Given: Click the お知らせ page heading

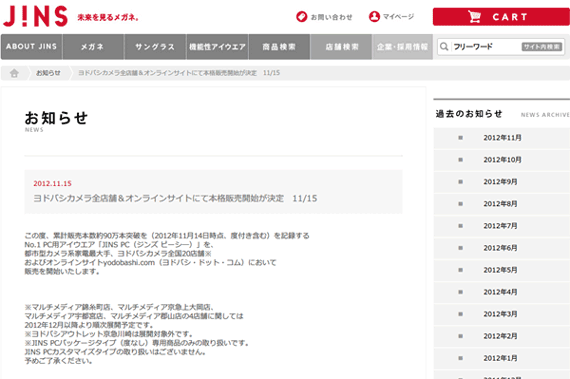Looking at the screenshot, I should click(56, 118).
